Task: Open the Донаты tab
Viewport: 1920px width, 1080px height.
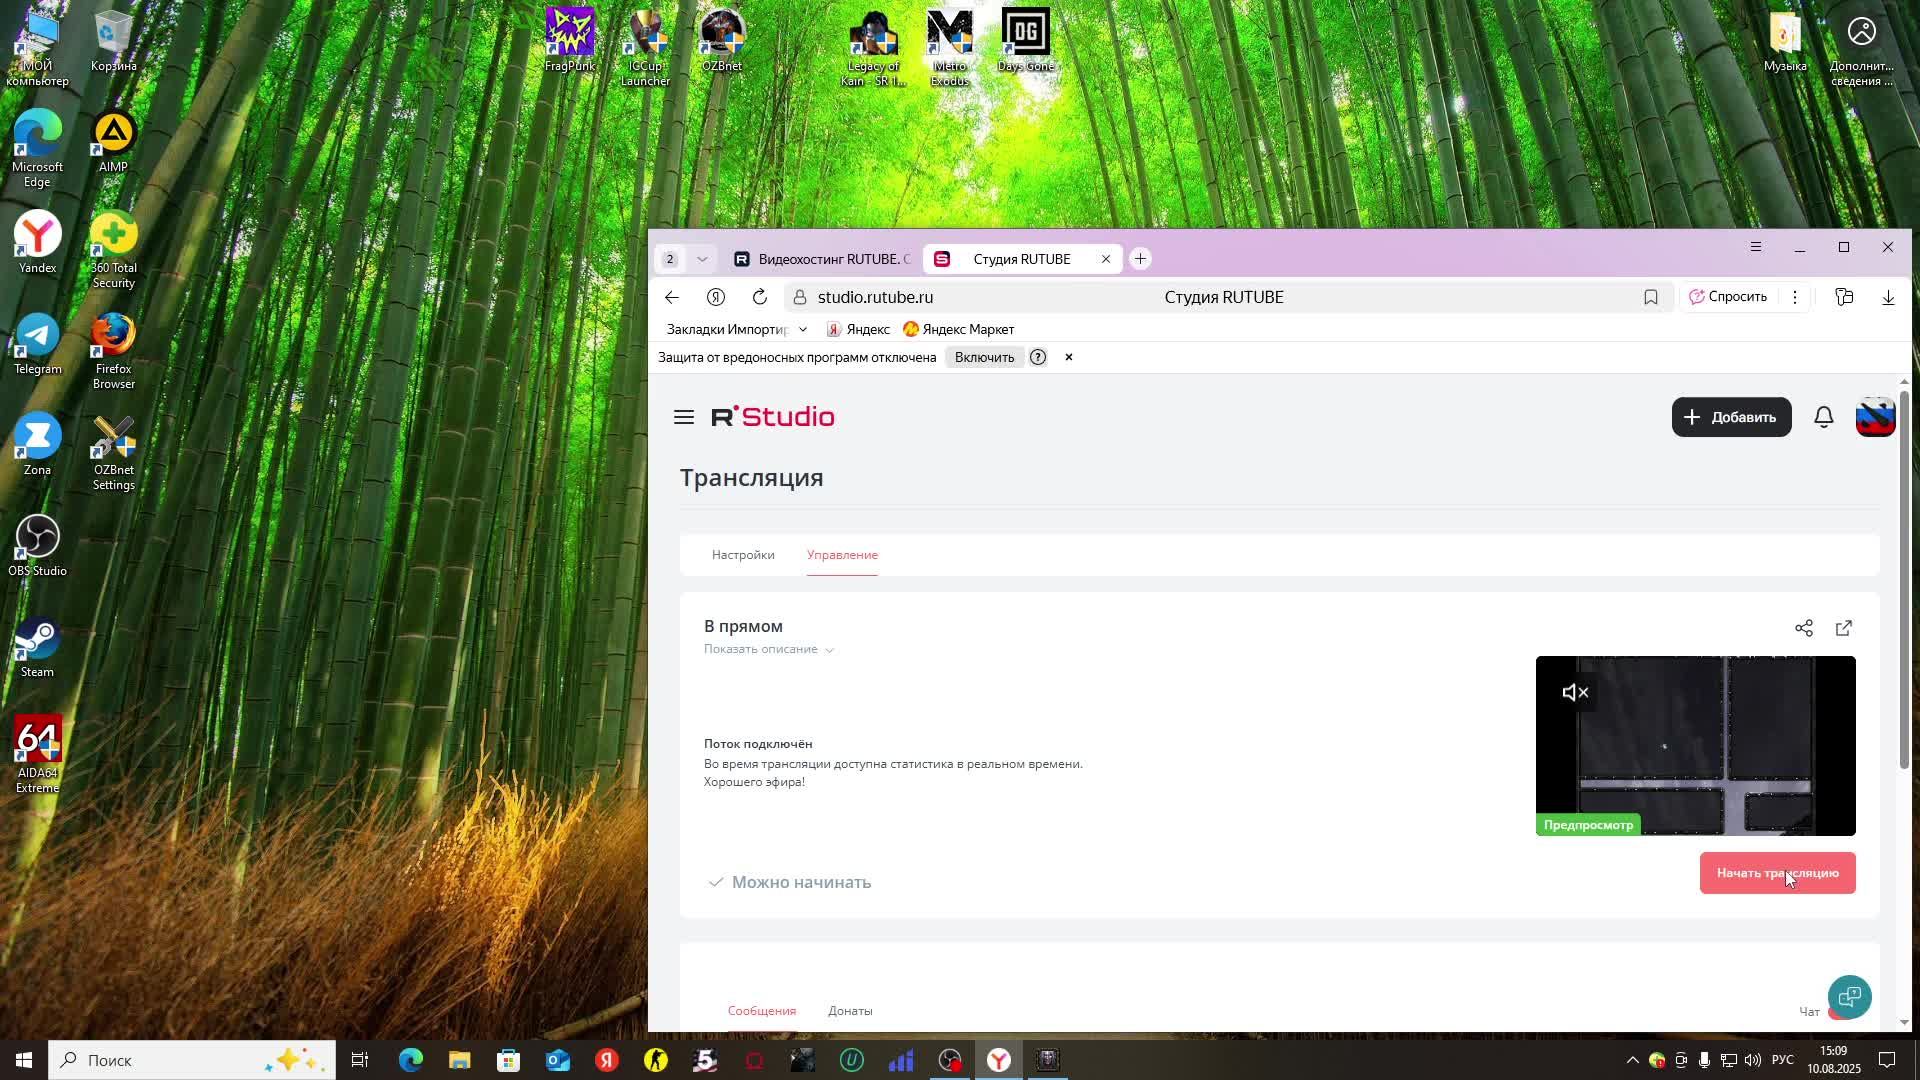Action: pos(849,1011)
